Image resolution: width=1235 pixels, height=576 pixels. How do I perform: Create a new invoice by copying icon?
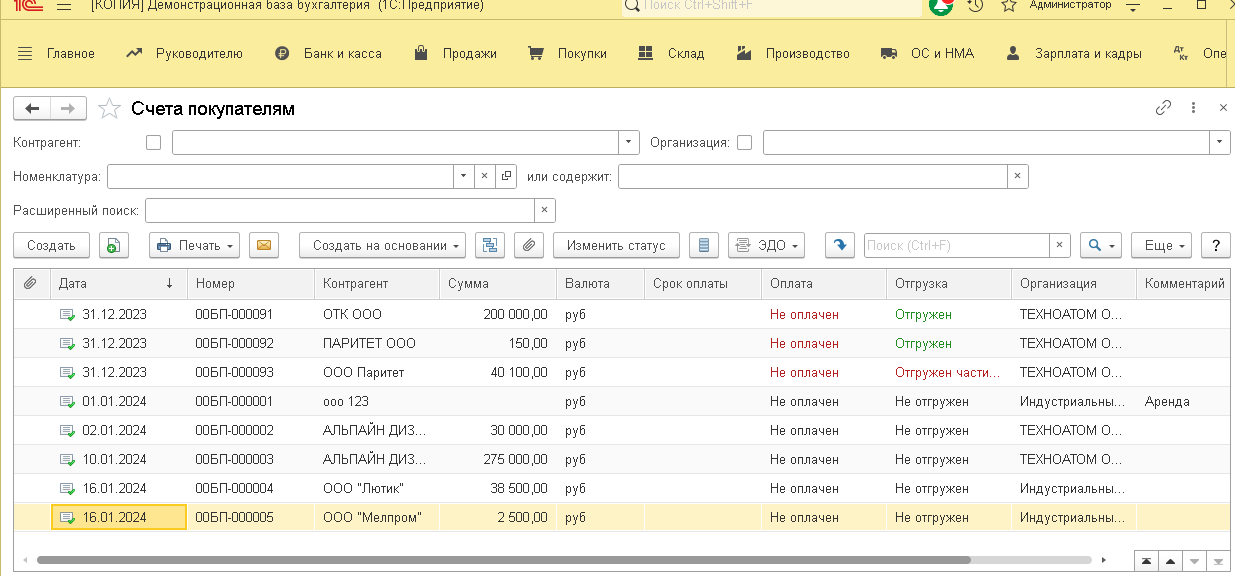114,245
